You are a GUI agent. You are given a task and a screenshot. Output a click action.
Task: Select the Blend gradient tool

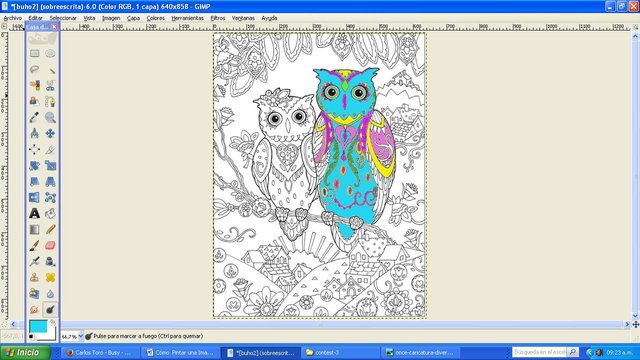point(34,229)
